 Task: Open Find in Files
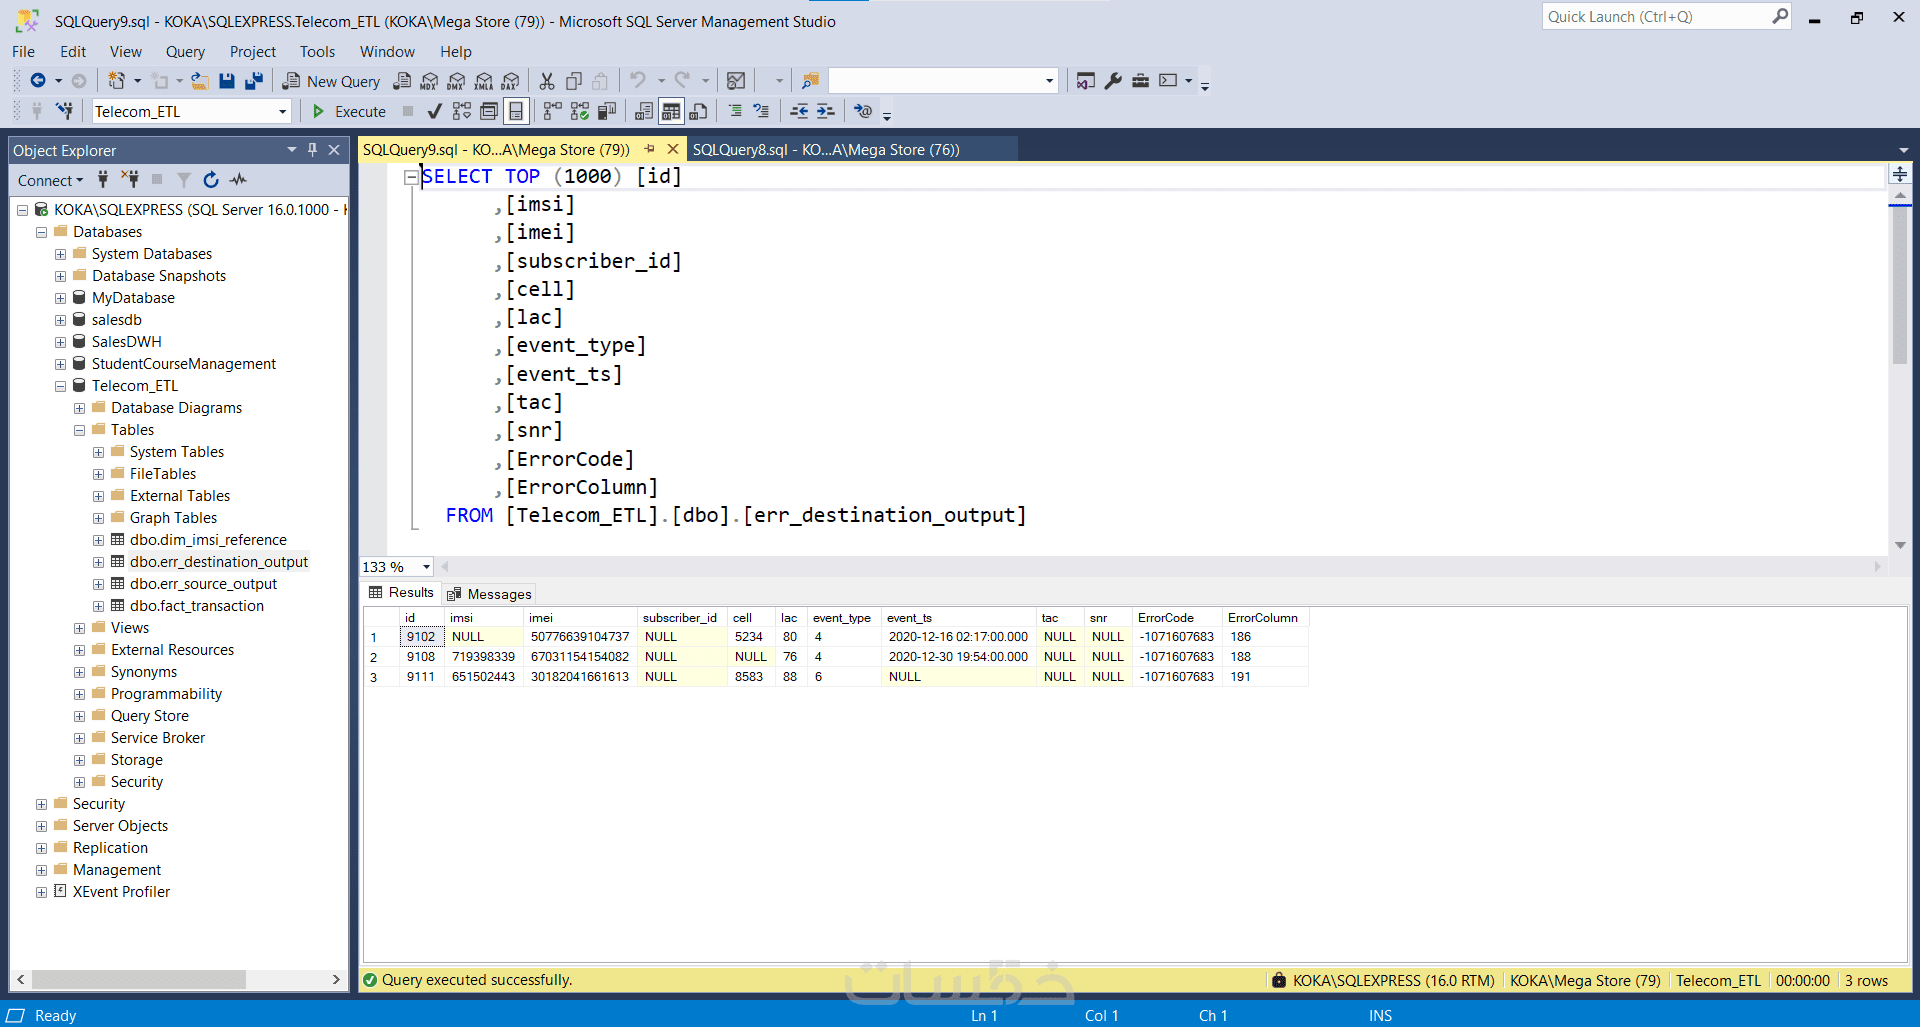810,81
